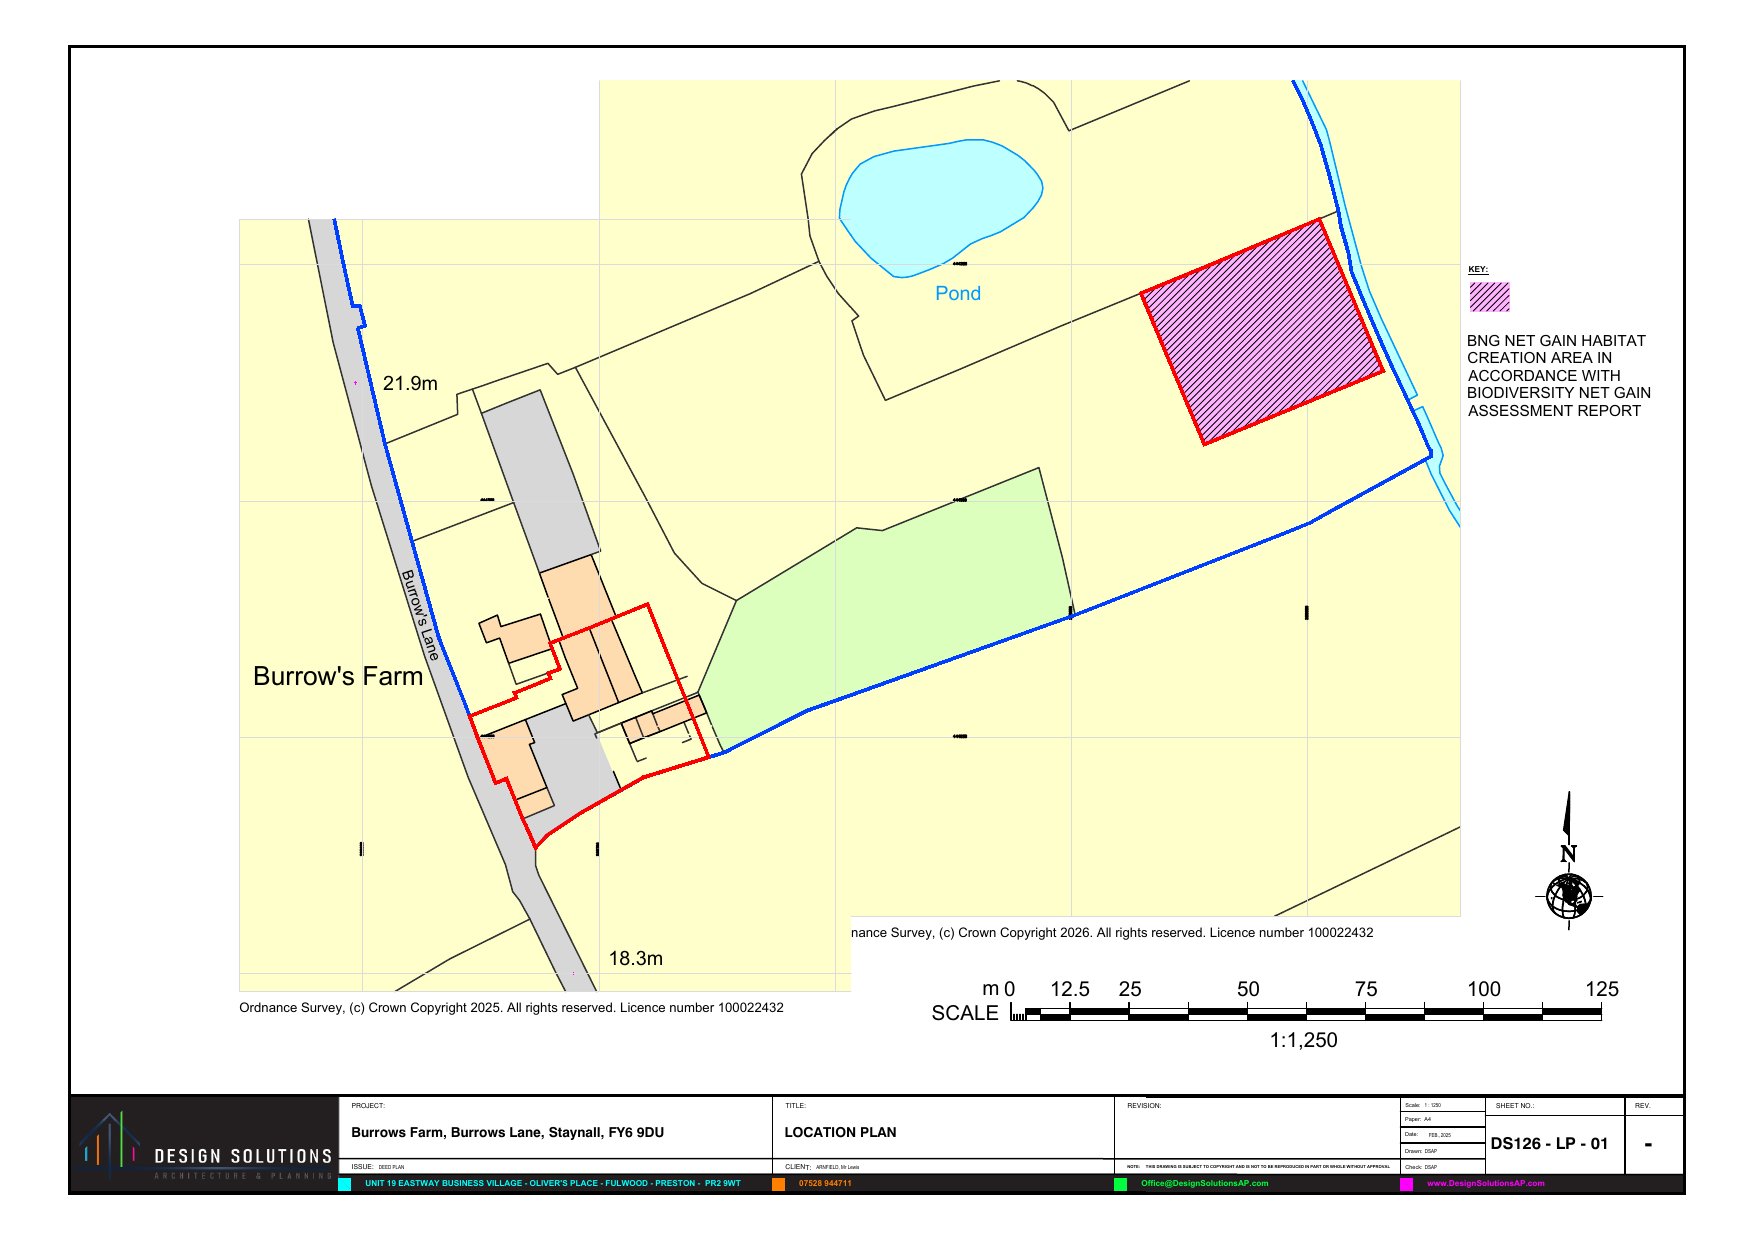Select the pink hatched BNG habitat area
Screen dimensions: 1755x1240
click(x=1262, y=332)
